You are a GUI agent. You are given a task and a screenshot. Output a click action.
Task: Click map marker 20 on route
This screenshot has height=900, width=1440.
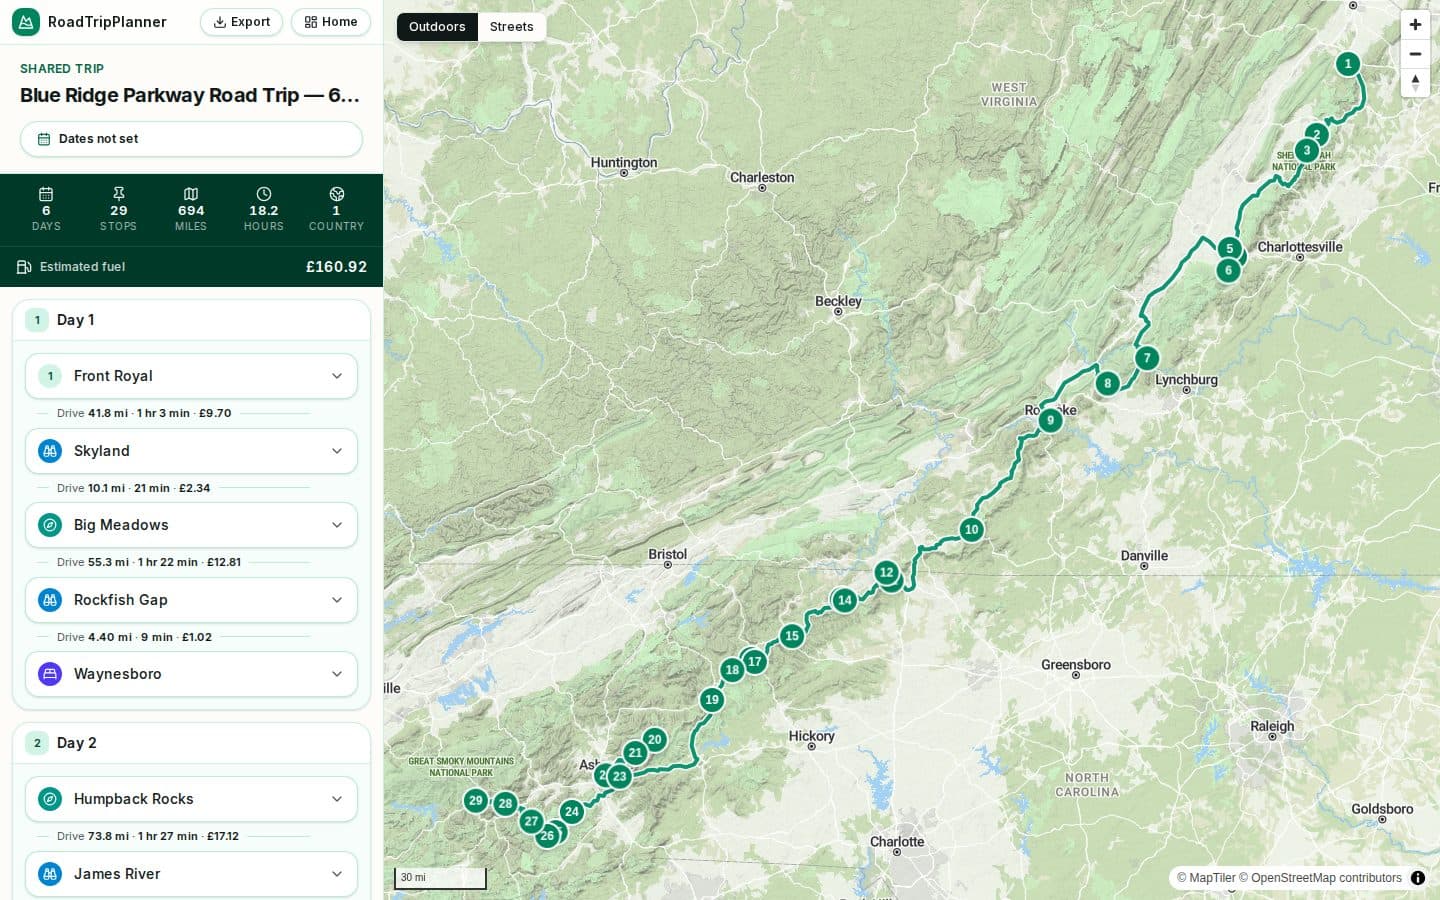[655, 740]
